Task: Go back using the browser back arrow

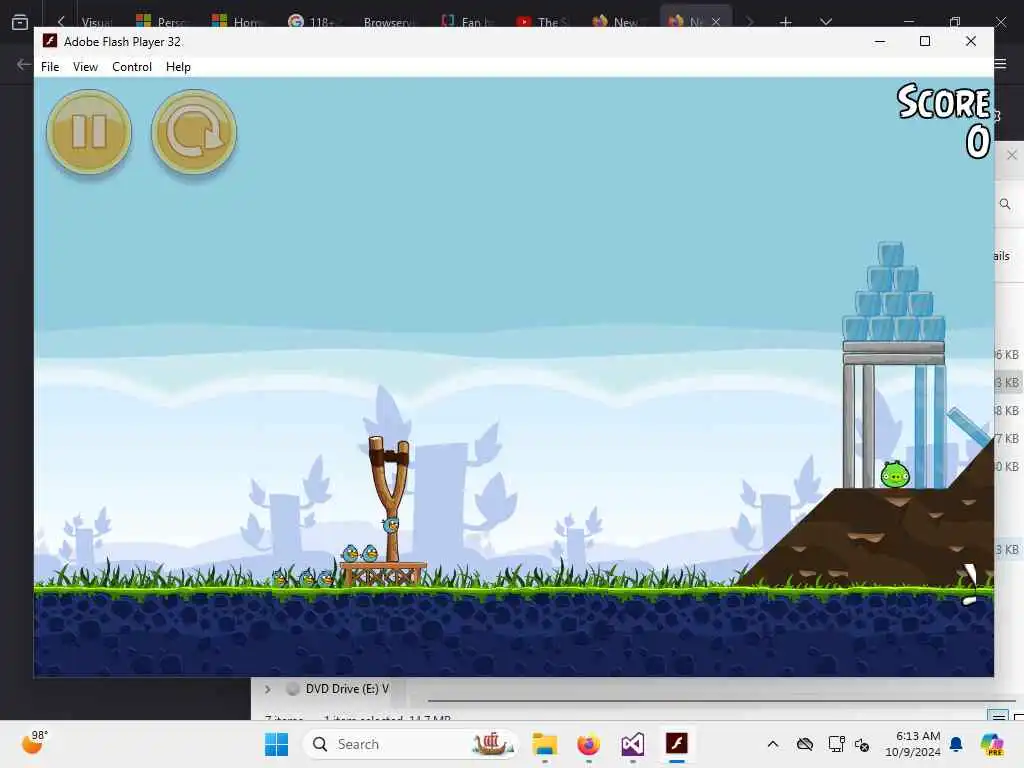Action: tap(24, 64)
